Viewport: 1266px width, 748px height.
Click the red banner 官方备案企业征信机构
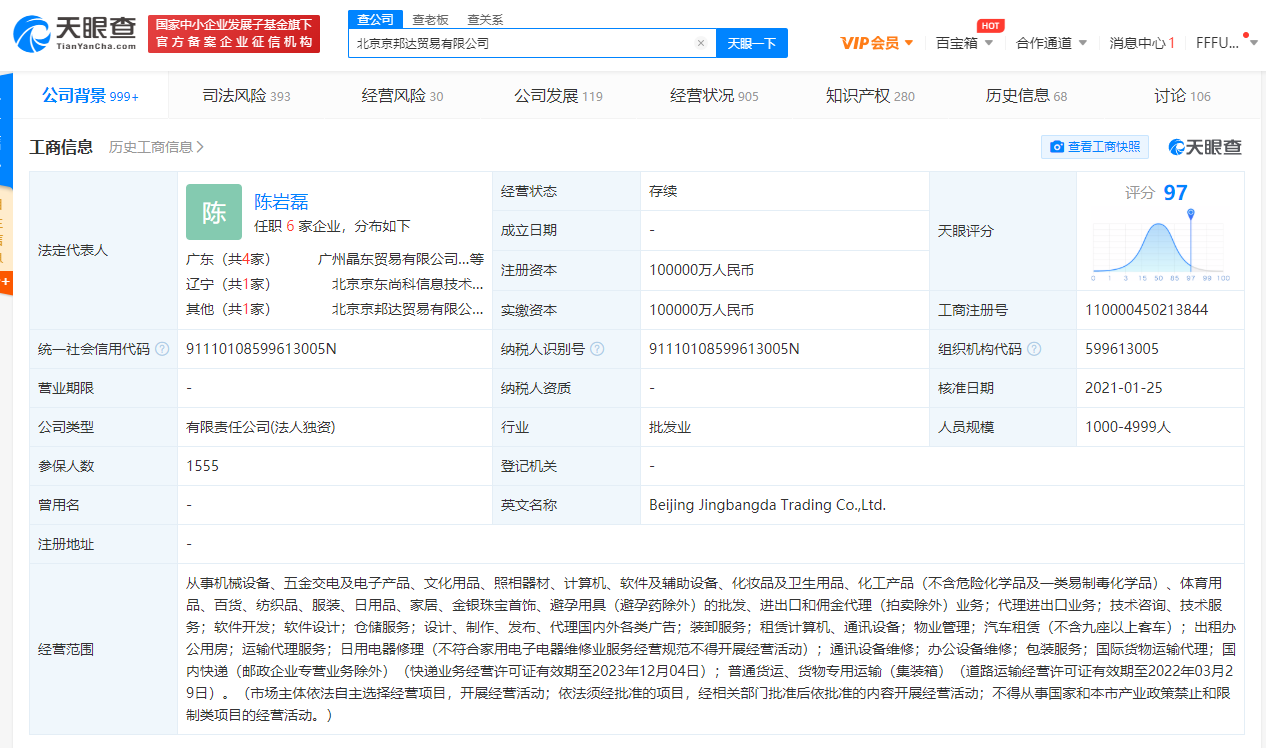[x=233, y=34]
